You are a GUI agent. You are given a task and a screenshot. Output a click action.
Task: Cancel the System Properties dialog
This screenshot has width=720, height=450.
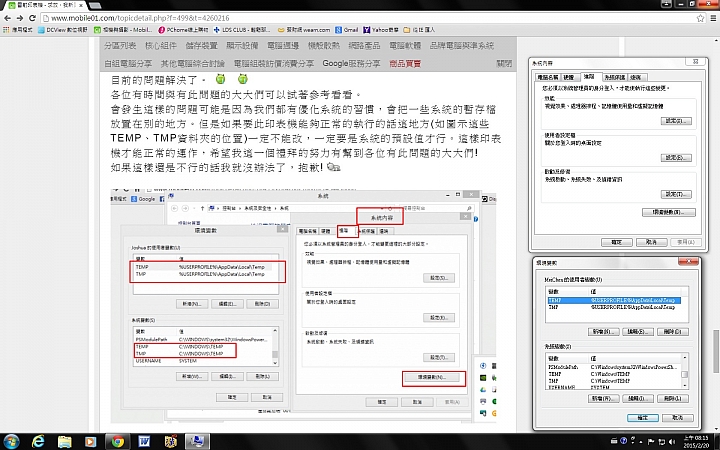pos(651,242)
